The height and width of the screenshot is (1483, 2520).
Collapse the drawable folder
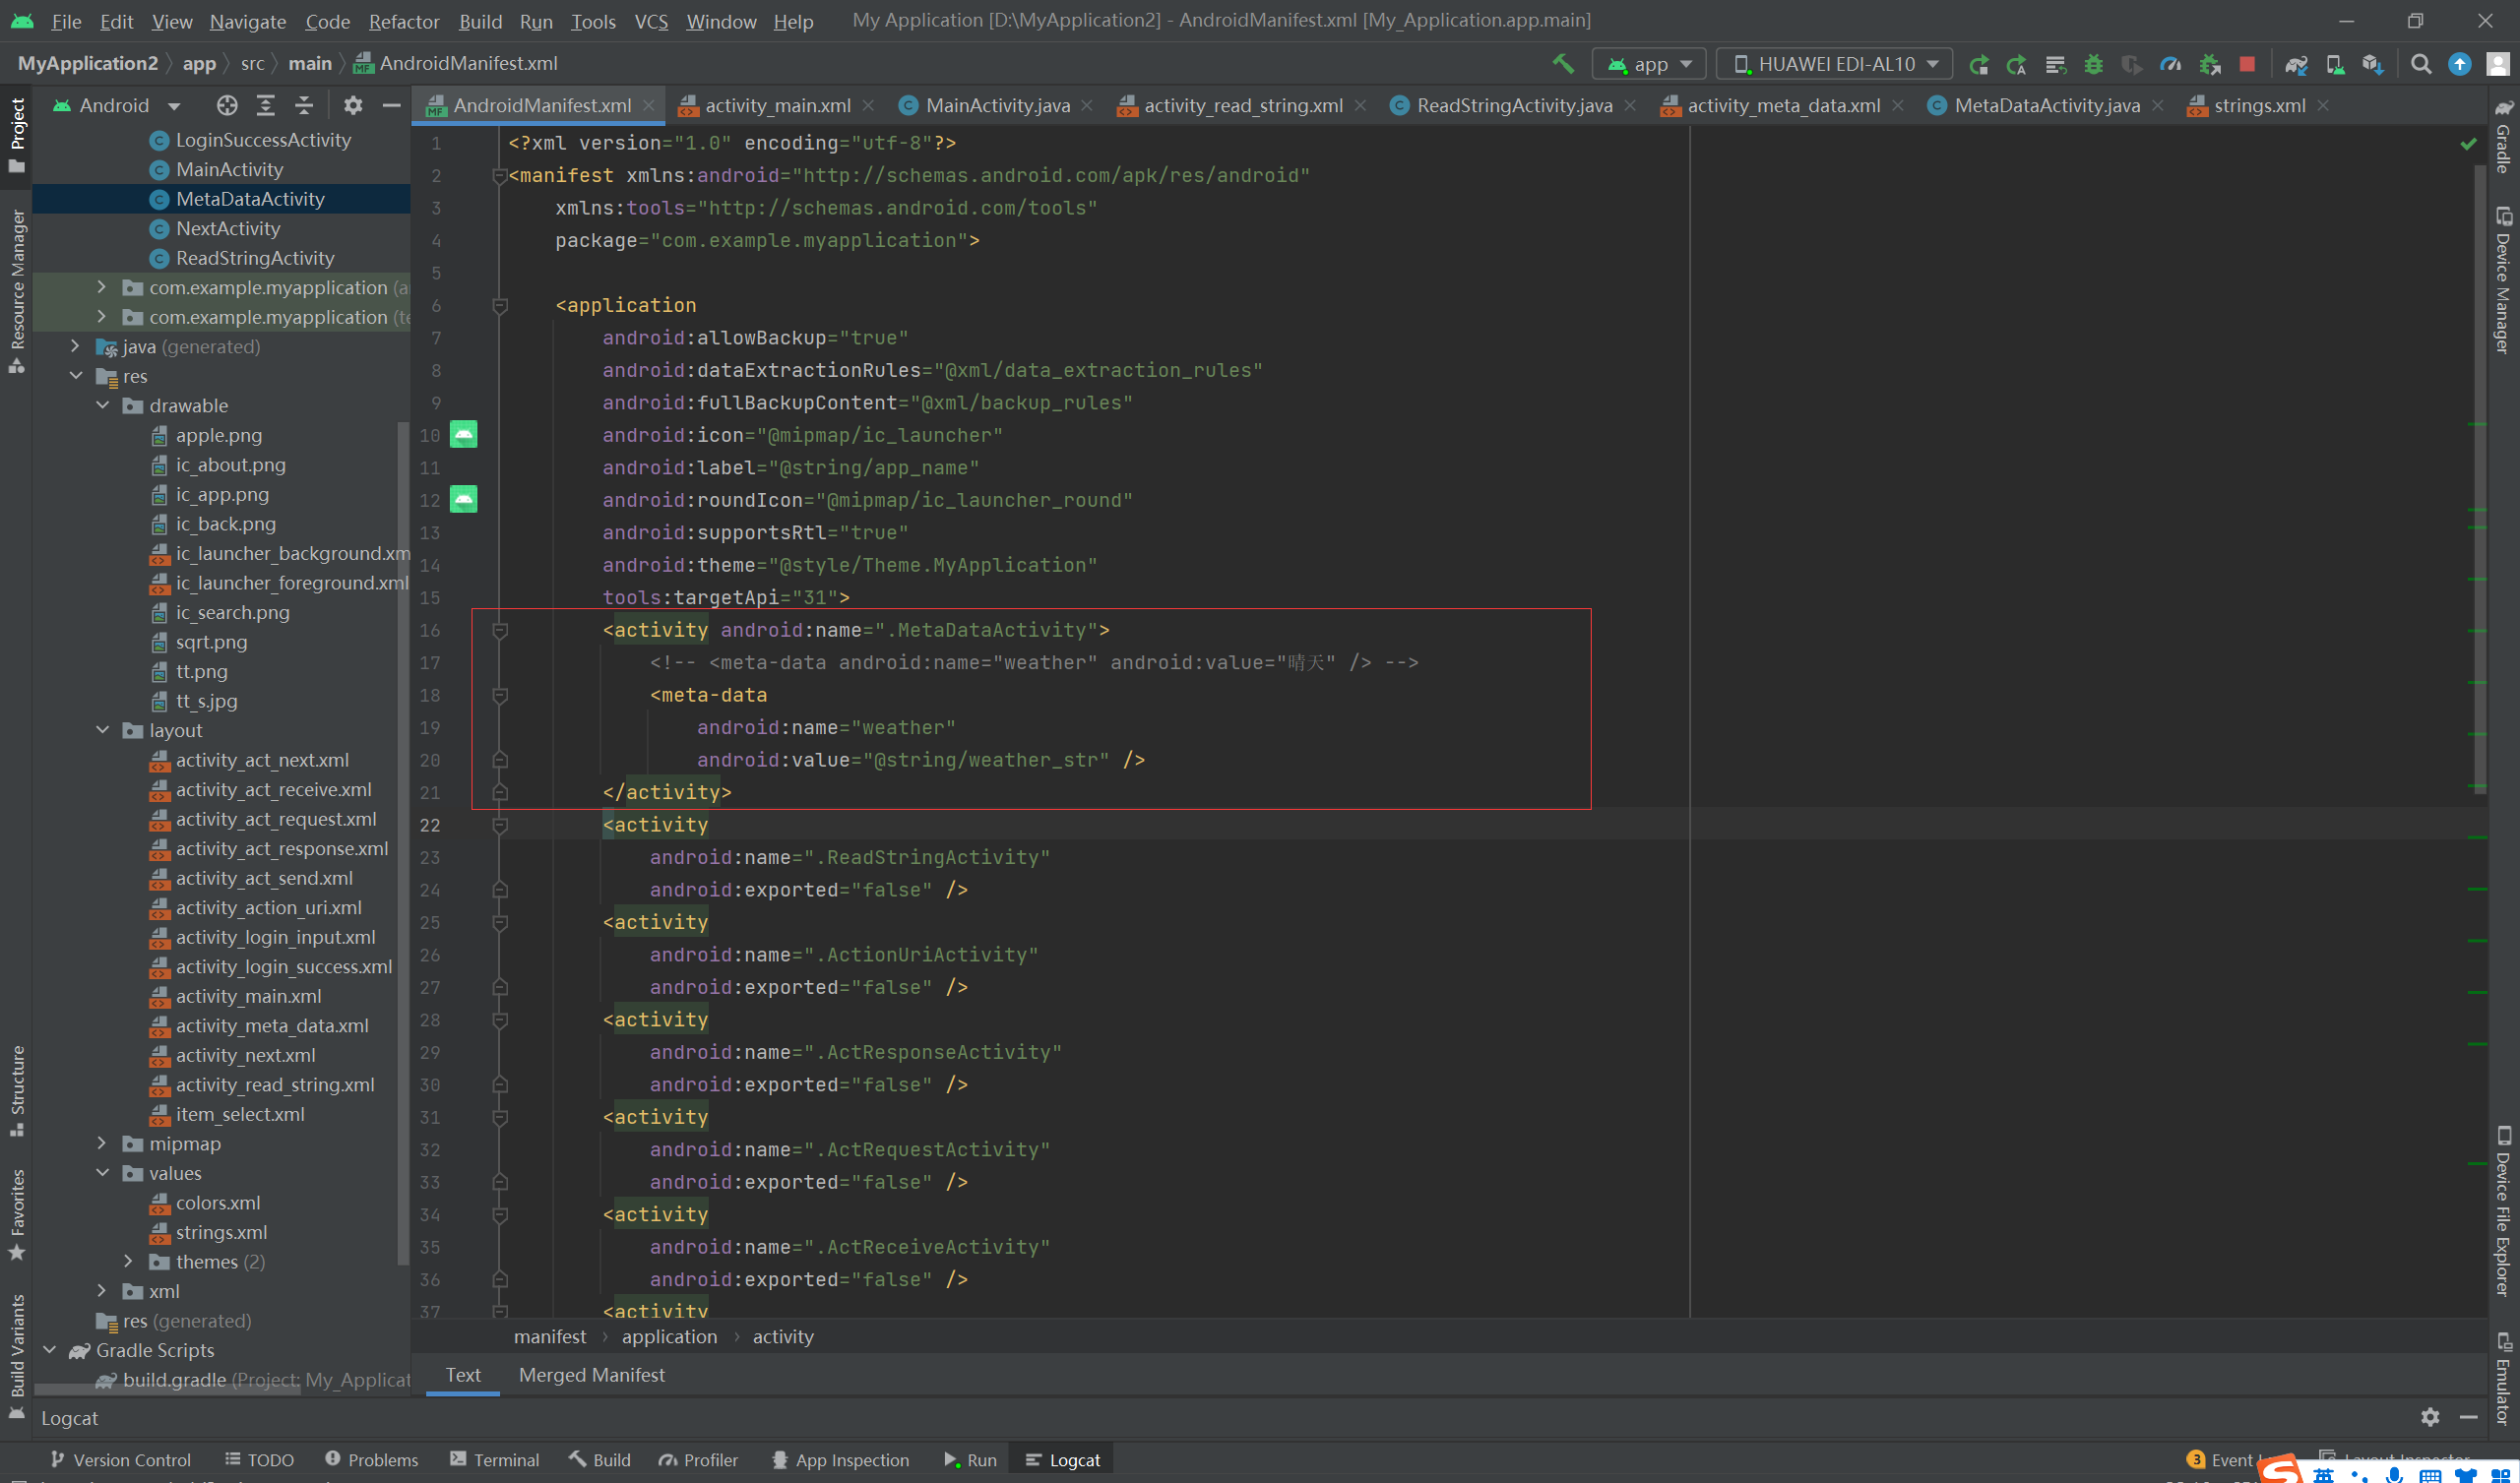103,405
